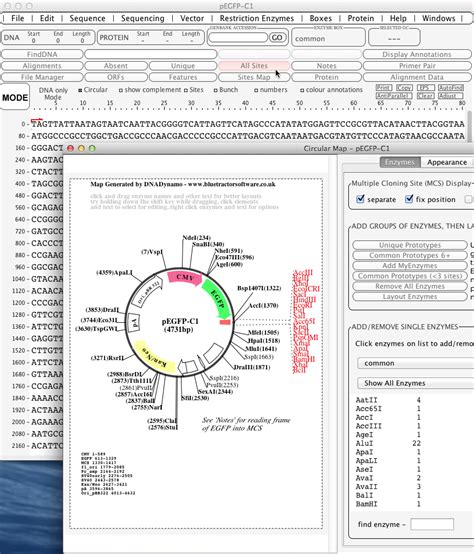Click the Remove All Enzymes button
Screen dimensions: 474x554
(x=410, y=286)
